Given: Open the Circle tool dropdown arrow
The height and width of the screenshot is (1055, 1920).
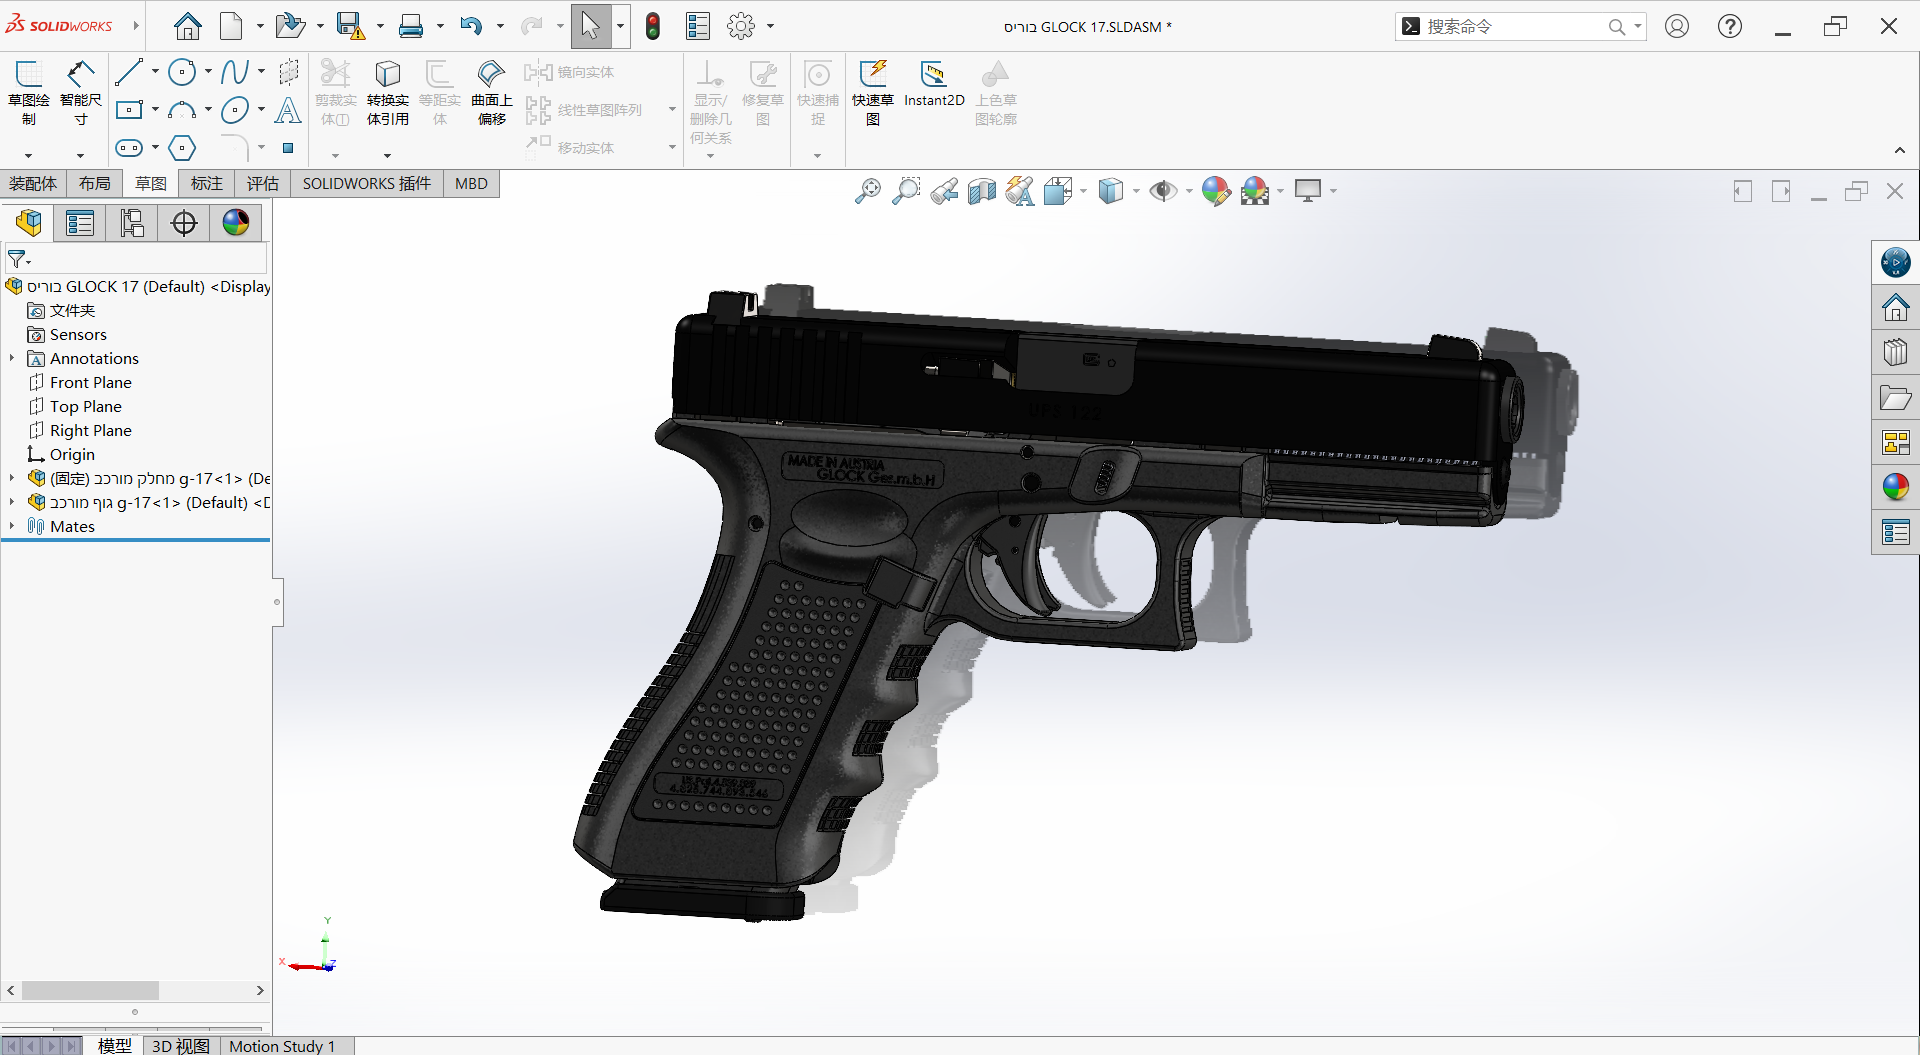Looking at the screenshot, I should click(x=208, y=72).
